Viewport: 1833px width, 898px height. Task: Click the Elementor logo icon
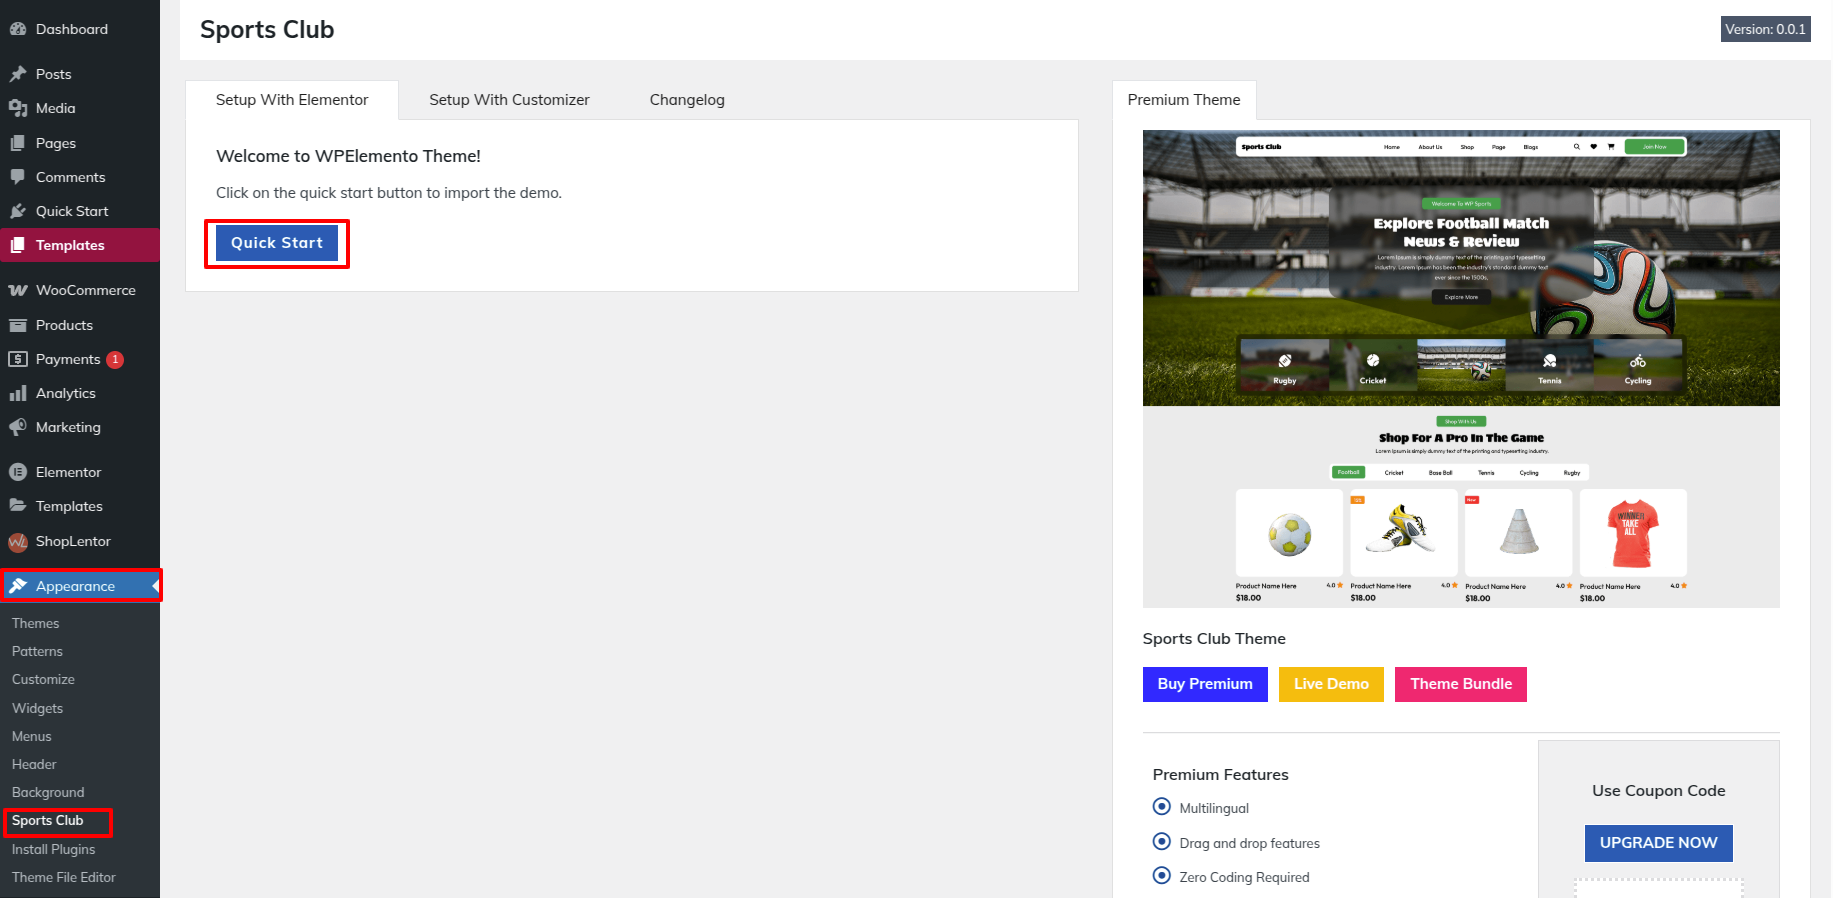pyautogui.click(x=18, y=472)
